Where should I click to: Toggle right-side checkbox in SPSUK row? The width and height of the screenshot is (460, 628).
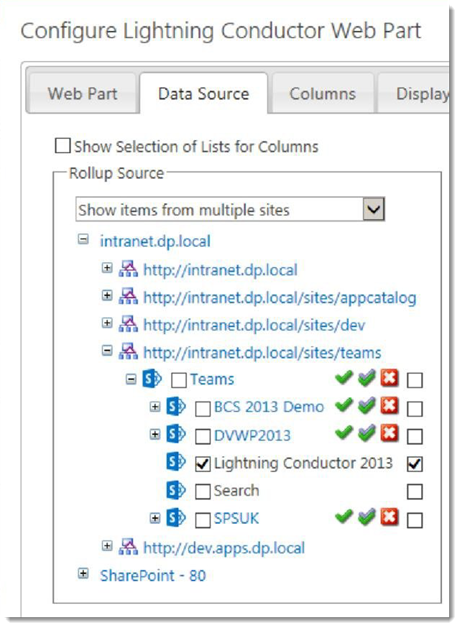(x=414, y=520)
